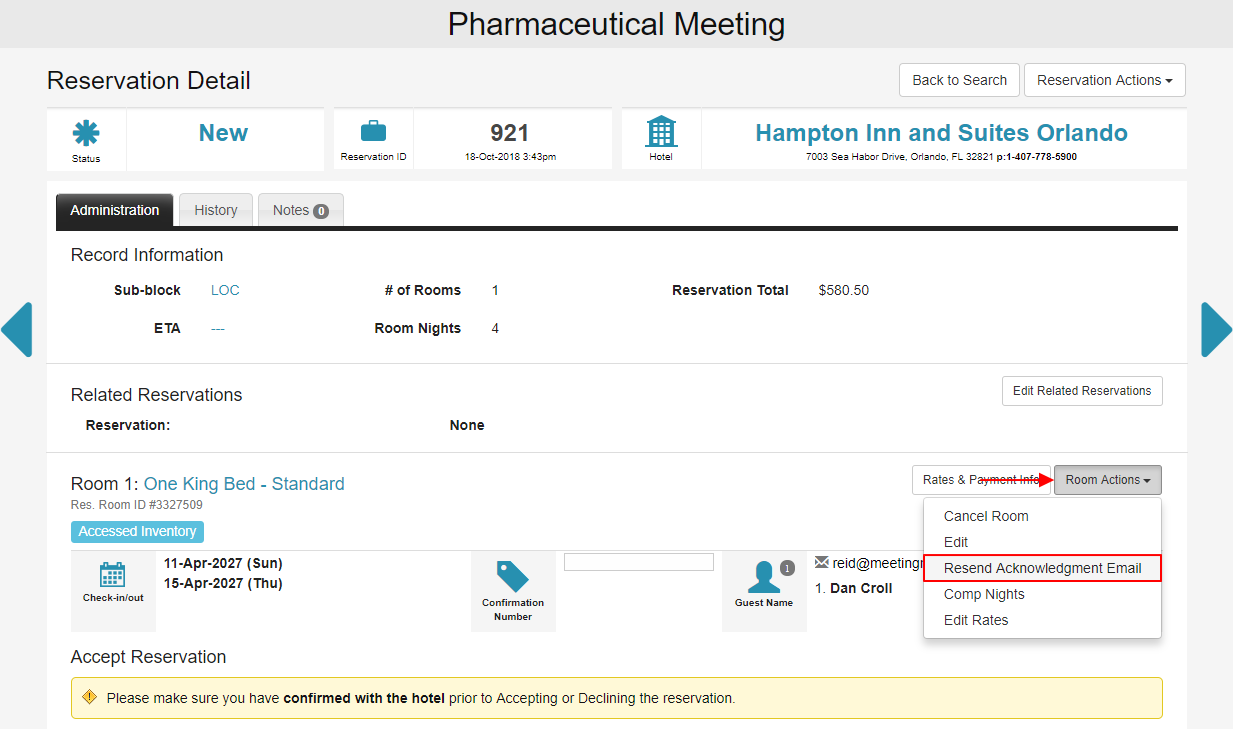The image size is (1233, 729).
Task: Click check-in date 11-Apr-2027 (Sun)
Action: 223,563
